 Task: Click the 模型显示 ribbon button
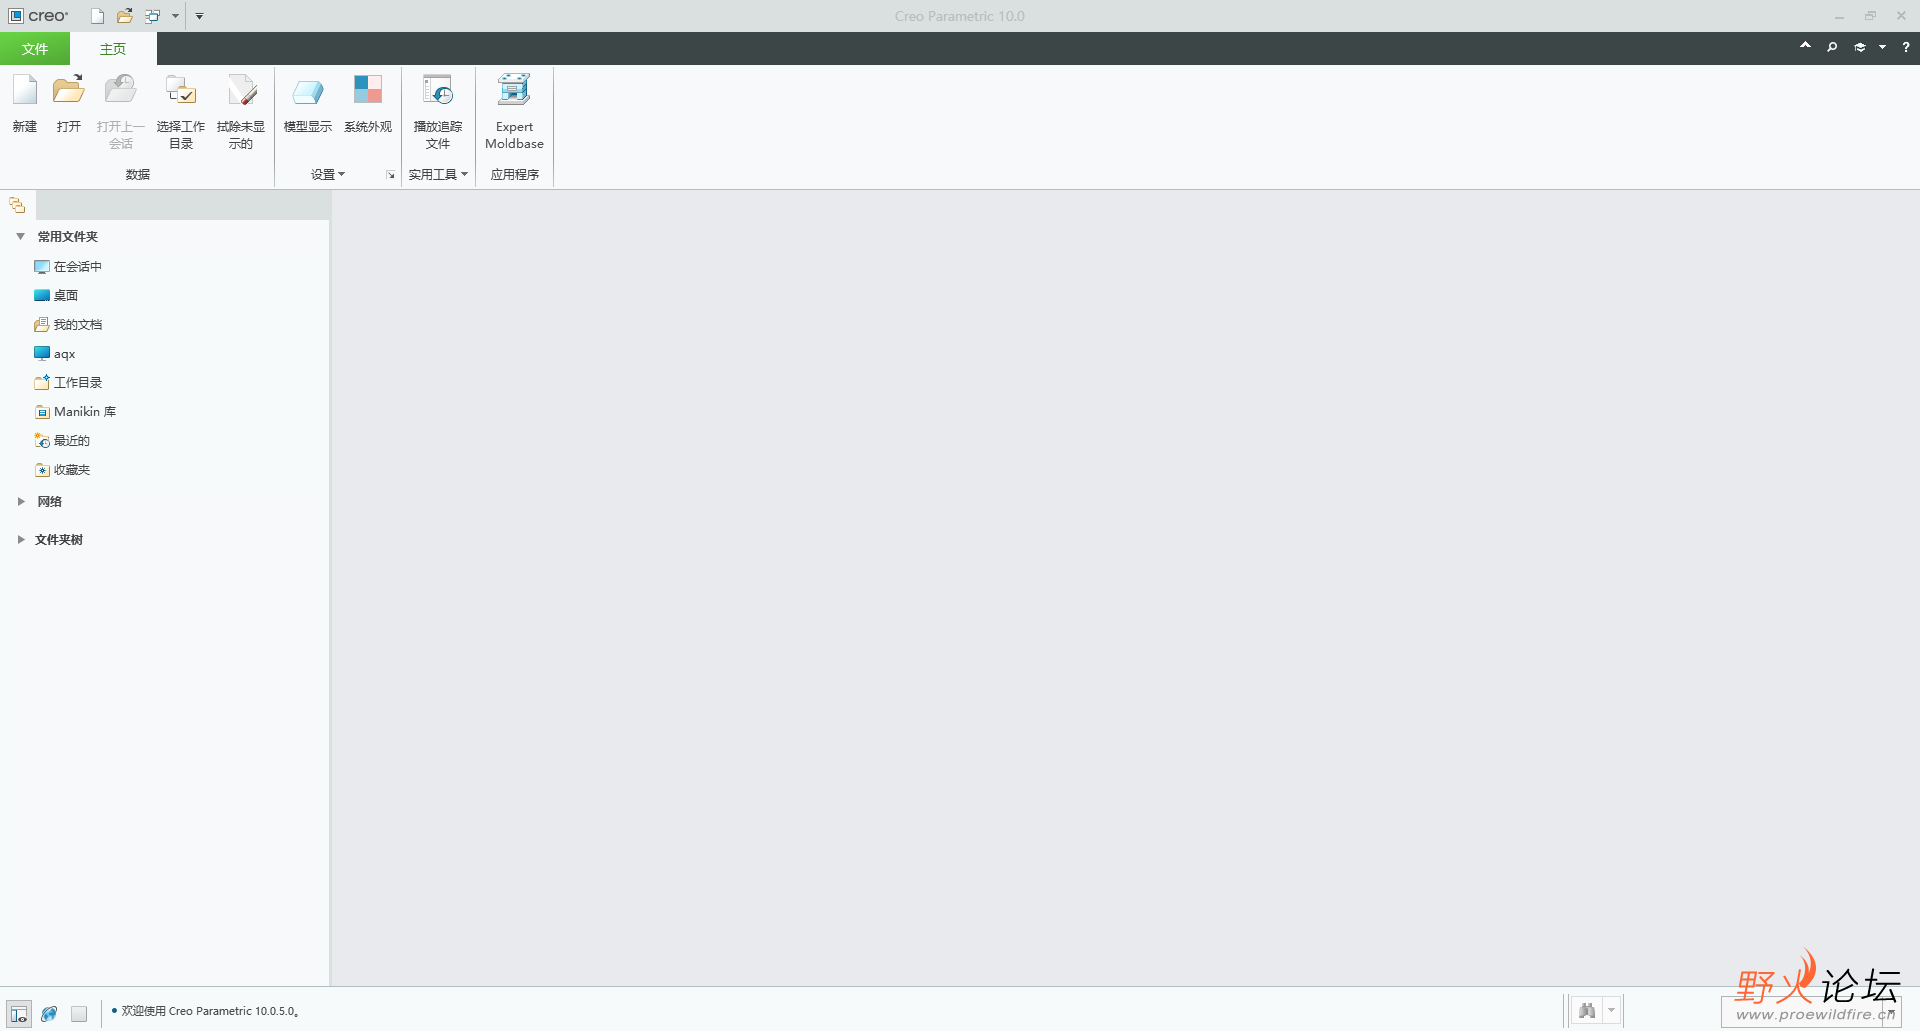coord(308,104)
